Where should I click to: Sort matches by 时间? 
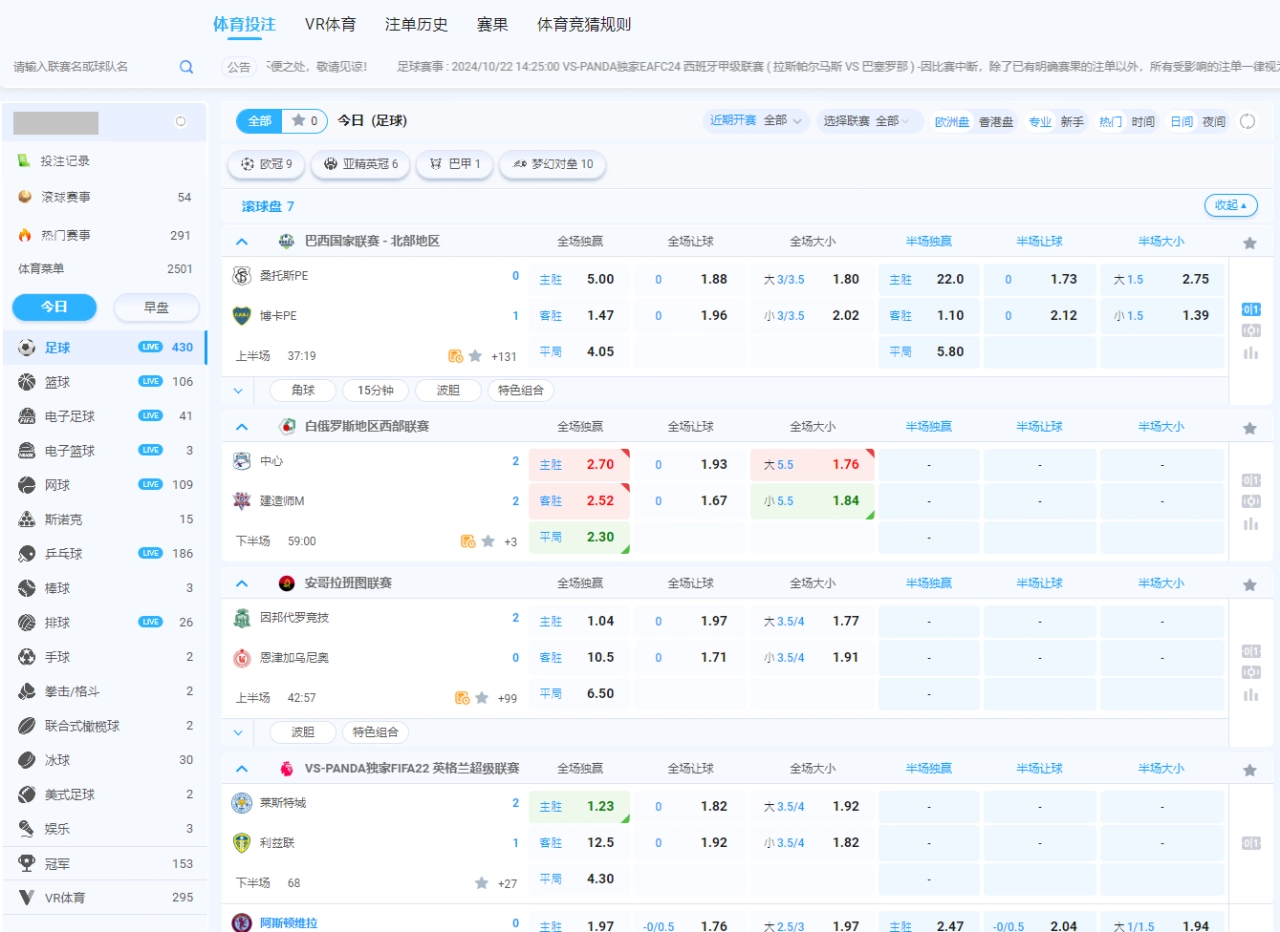[x=1143, y=122]
